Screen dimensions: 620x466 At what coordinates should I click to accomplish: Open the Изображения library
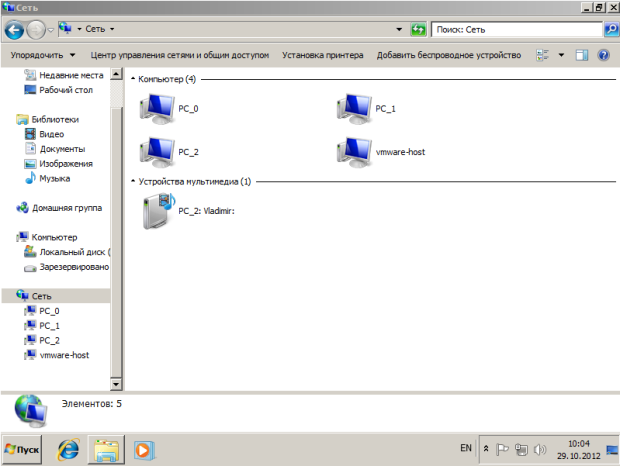(59, 164)
